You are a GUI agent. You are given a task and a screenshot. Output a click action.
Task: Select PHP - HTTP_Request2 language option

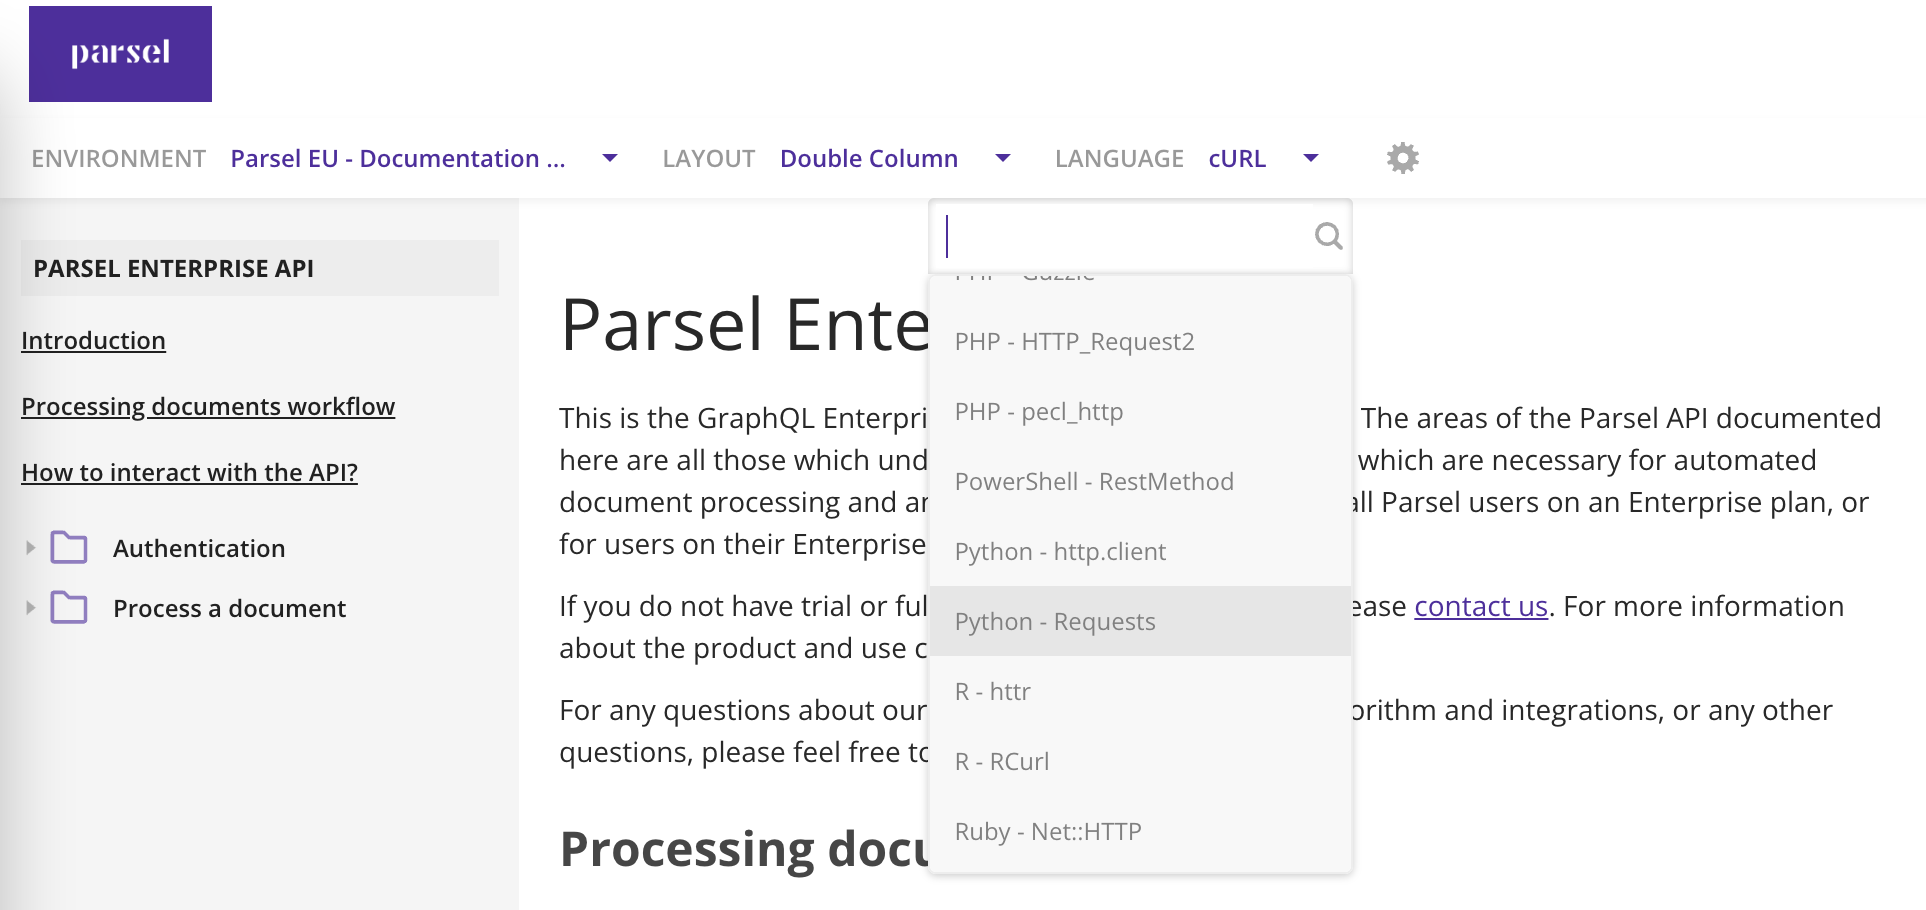pyautogui.click(x=1140, y=341)
